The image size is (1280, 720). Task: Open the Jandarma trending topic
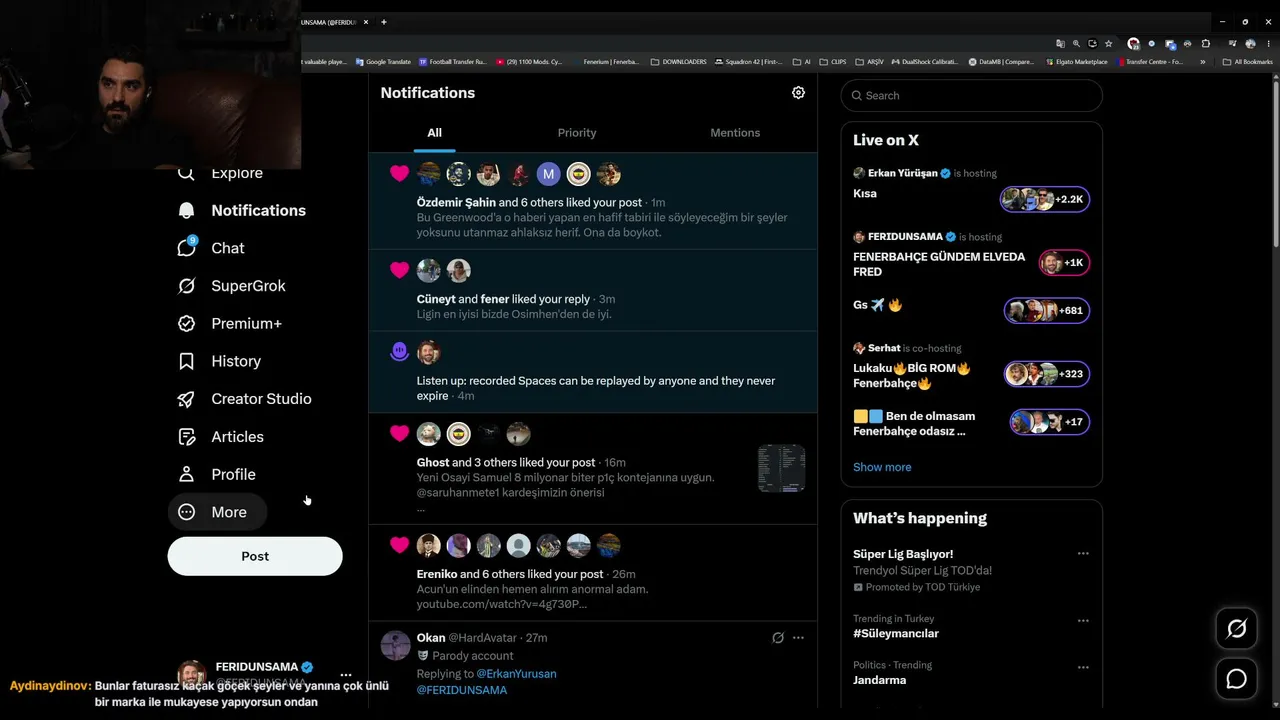880,680
